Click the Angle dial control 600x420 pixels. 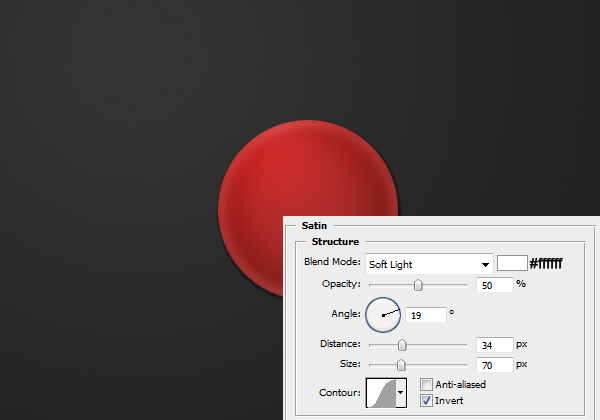[x=383, y=315]
